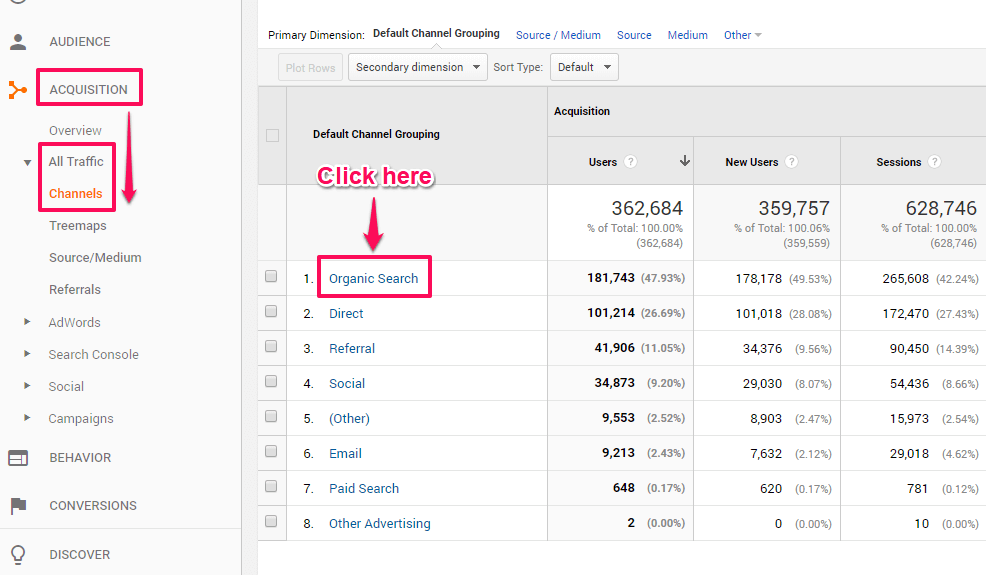Open AdWords in the sidebar
986x575 pixels.
click(74, 323)
